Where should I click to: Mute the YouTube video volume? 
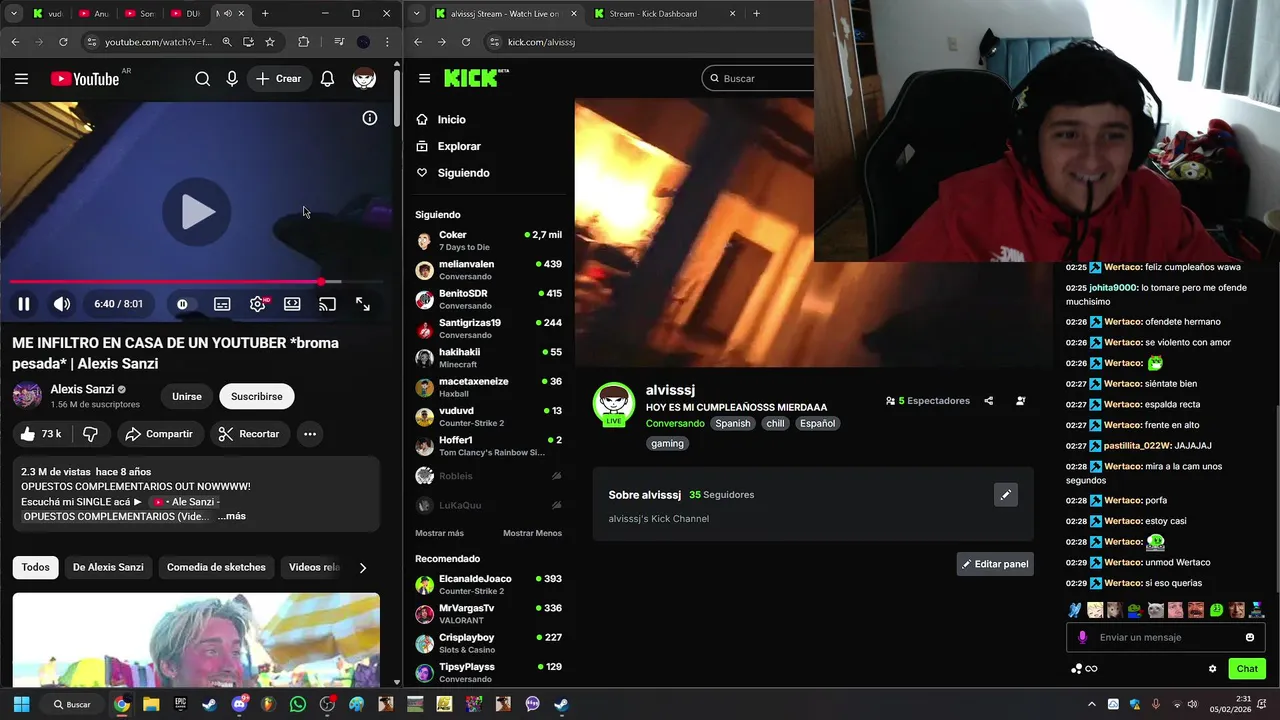coord(62,304)
